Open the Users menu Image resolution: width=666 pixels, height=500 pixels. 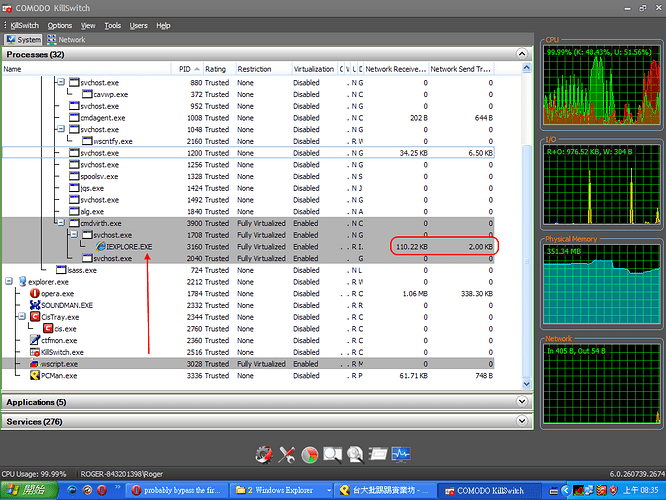[138, 25]
